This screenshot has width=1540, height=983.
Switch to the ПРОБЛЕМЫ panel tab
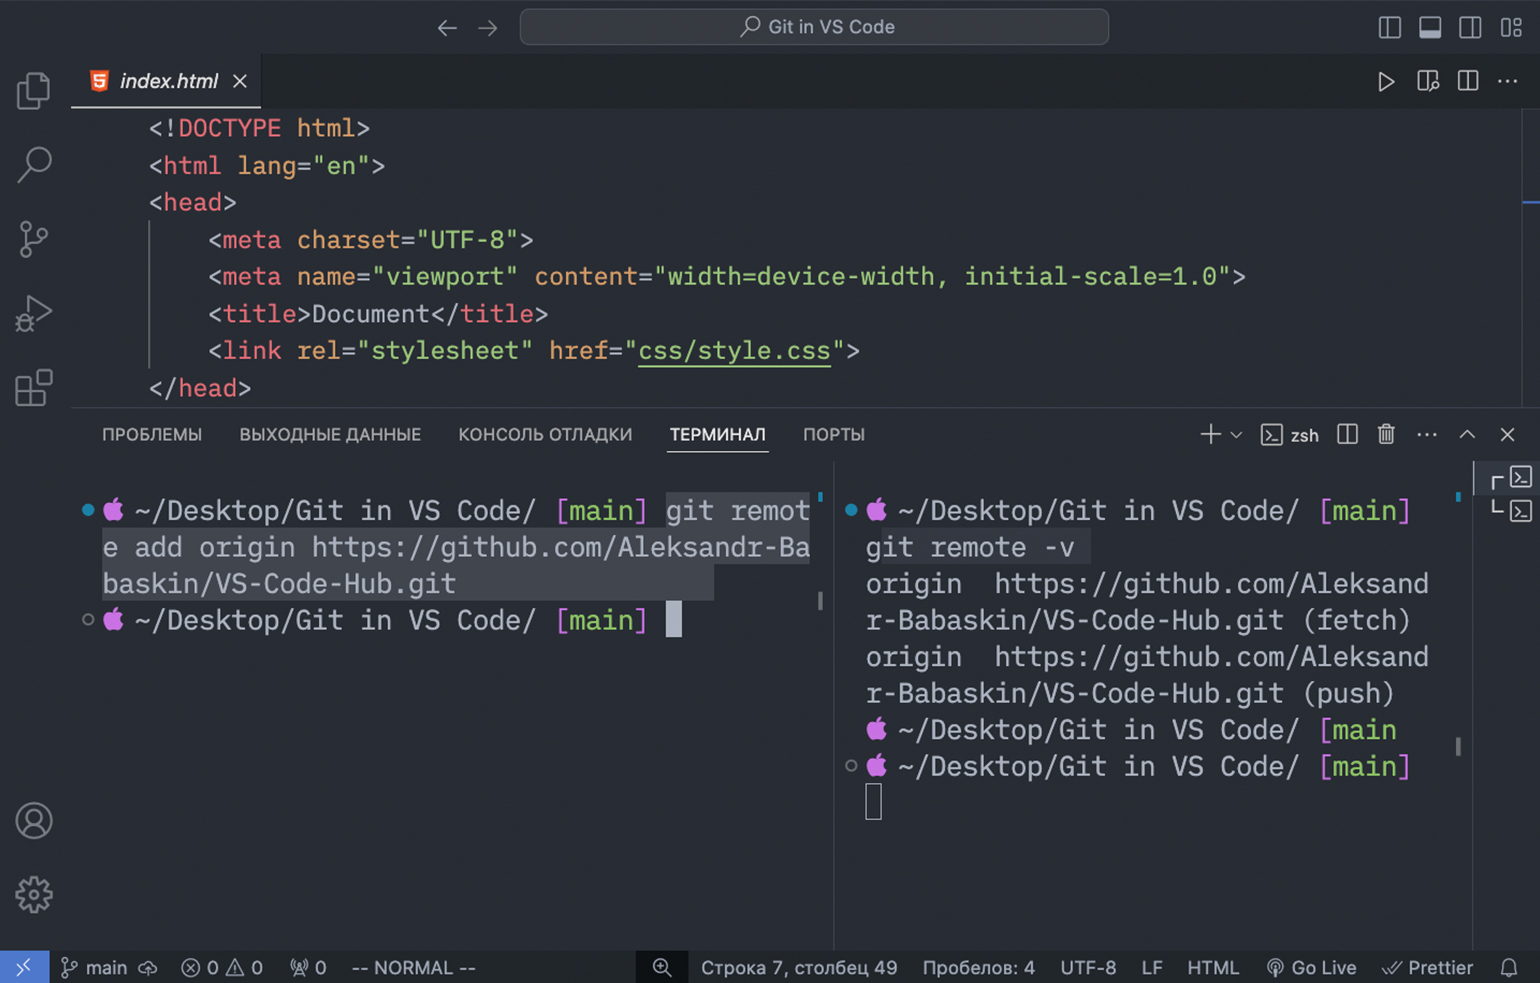pyautogui.click(x=152, y=435)
